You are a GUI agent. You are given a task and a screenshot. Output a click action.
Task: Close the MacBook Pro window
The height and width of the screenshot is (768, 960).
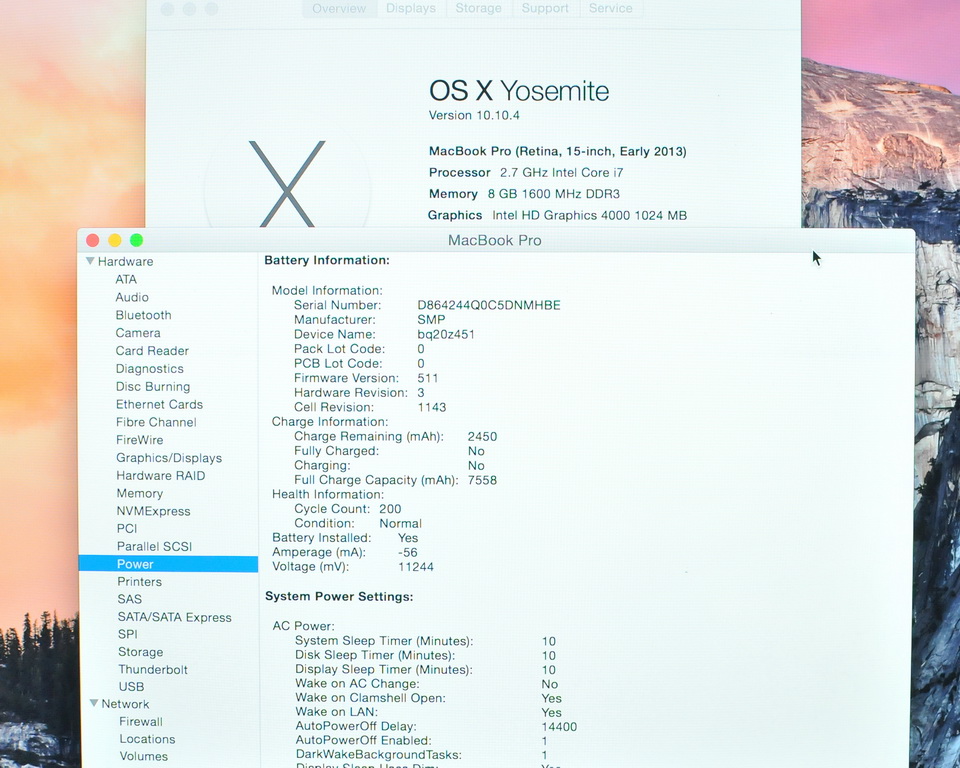click(x=92, y=240)
